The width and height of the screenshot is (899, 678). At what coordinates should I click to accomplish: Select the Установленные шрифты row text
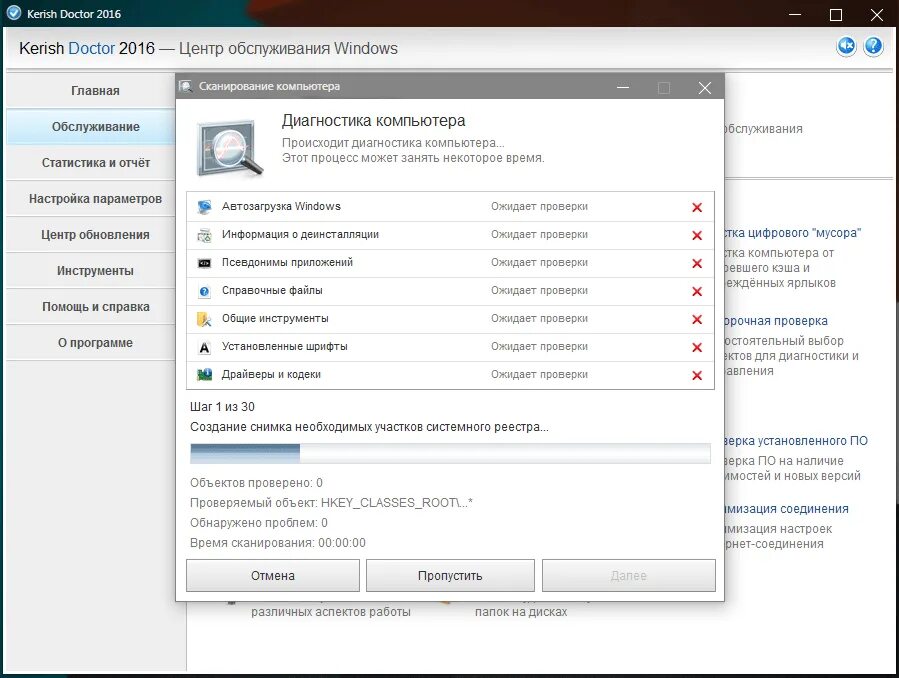click(x=284, y=346)
